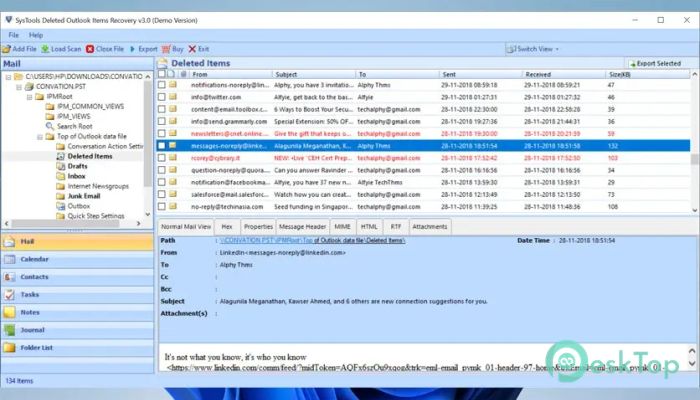Image resolution: width=700 pixels, height=400 pixels.
Task: Click the CONVATION.PST file icon
Action: coord(29,87)
